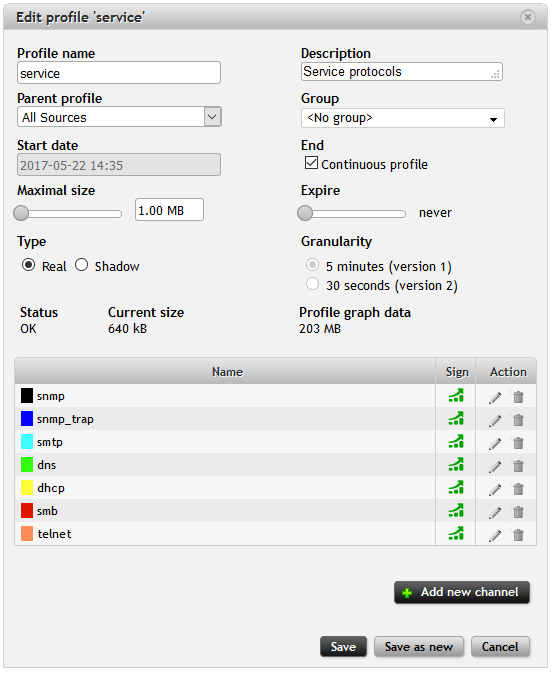This screenshot has width=552, height=673.
Task: Select the Real type radio button
Action: [x=28, y=265]
